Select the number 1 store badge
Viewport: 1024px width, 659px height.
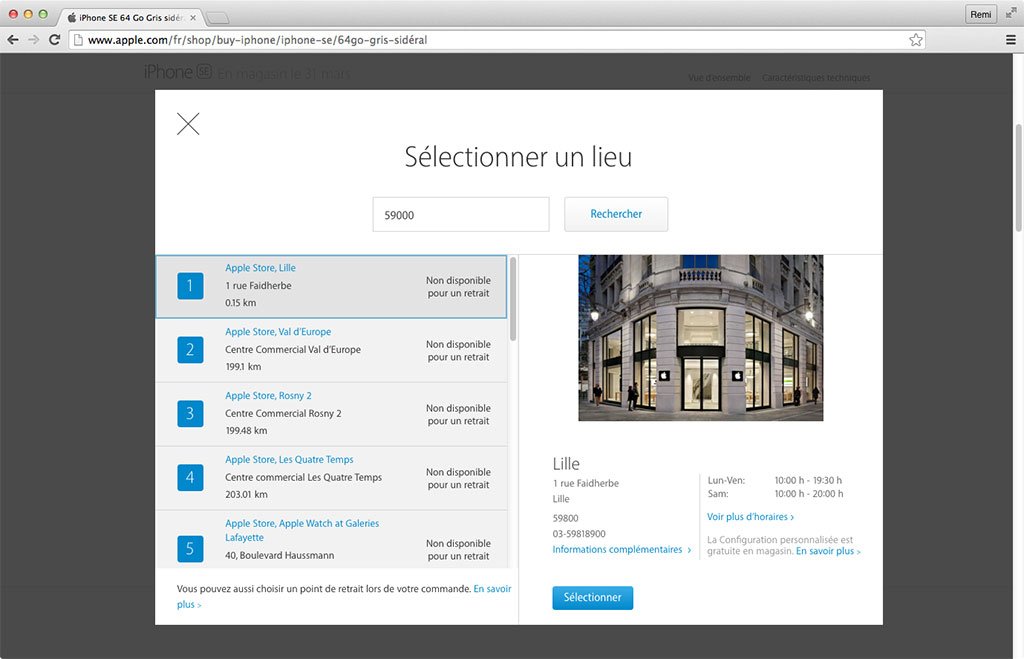tap(190, 286)
